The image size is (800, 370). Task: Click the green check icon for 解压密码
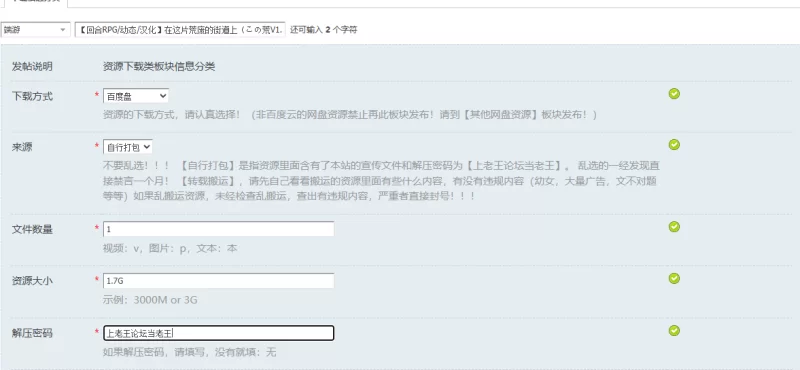click(674, 331)
